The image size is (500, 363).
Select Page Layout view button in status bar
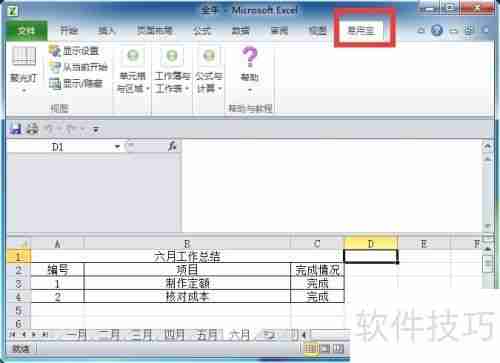coord(325,349)
